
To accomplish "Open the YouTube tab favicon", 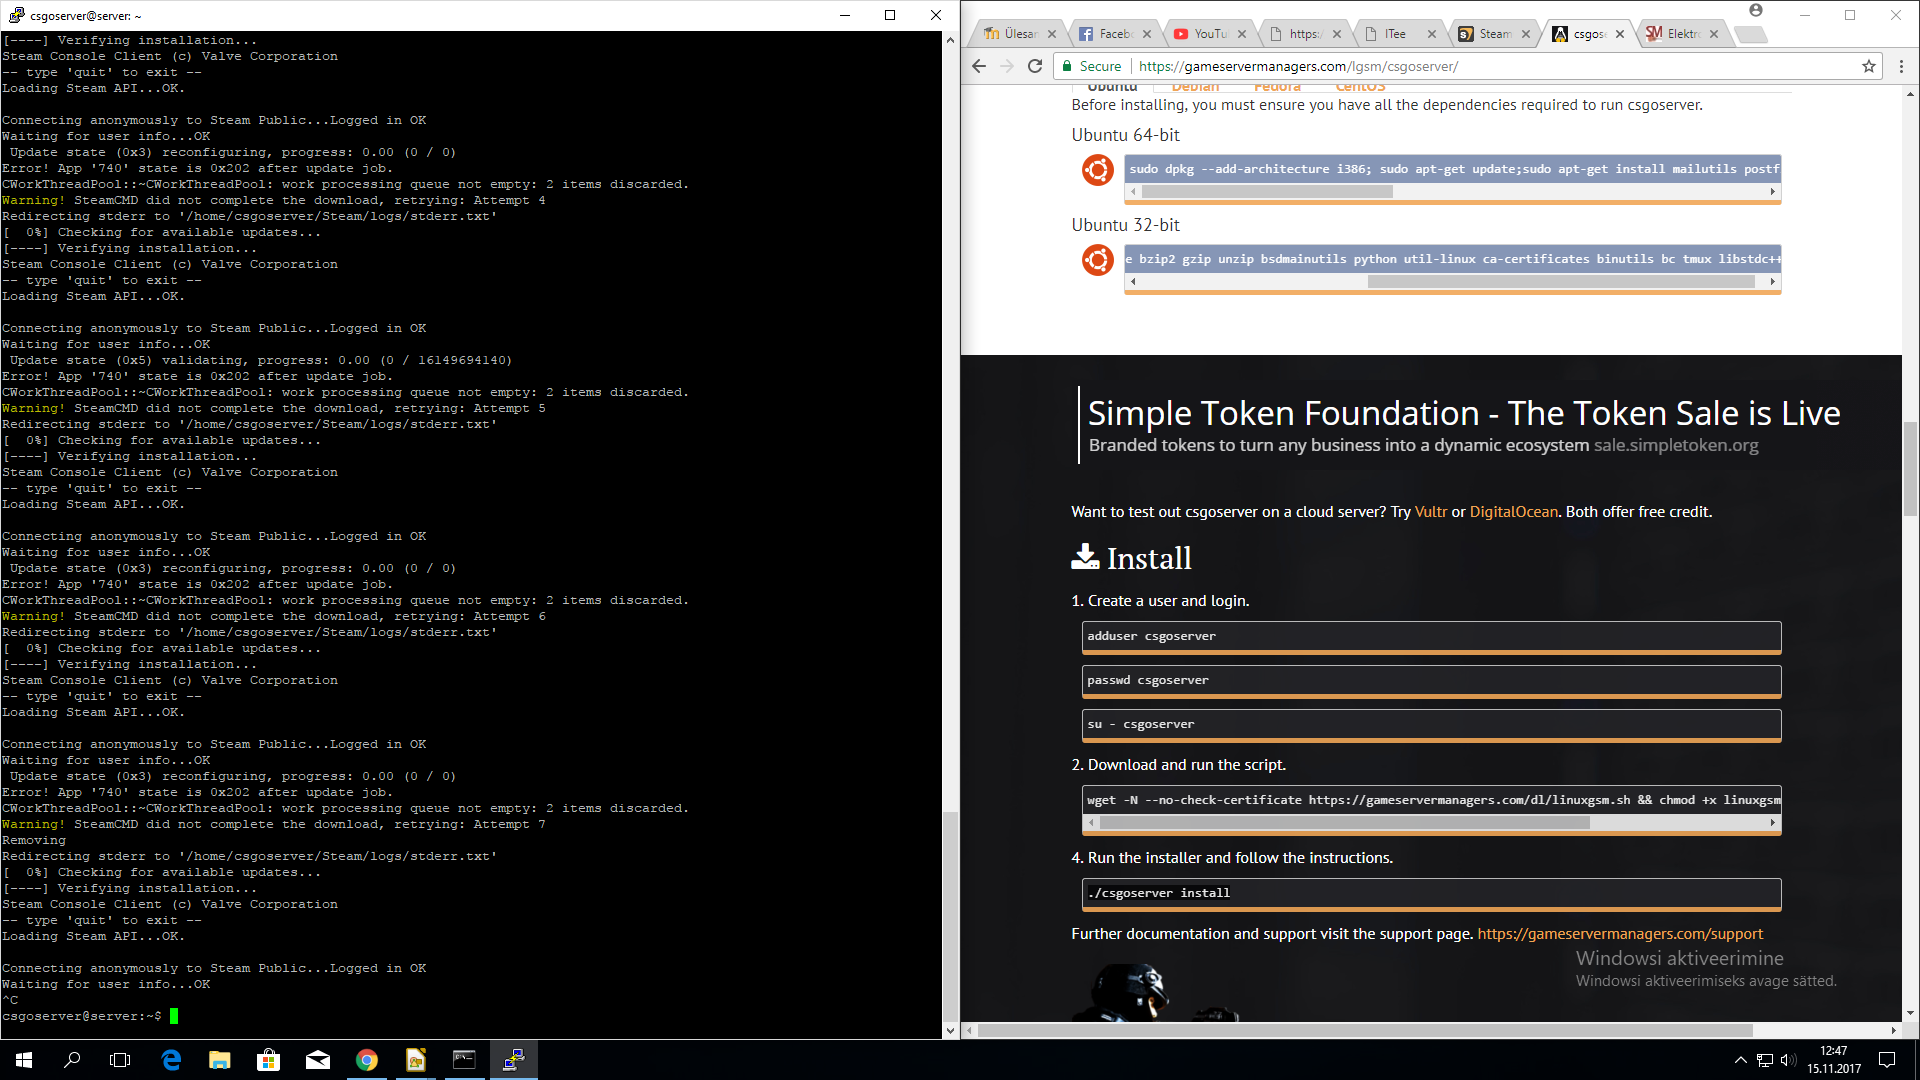I will [1181, 33].
